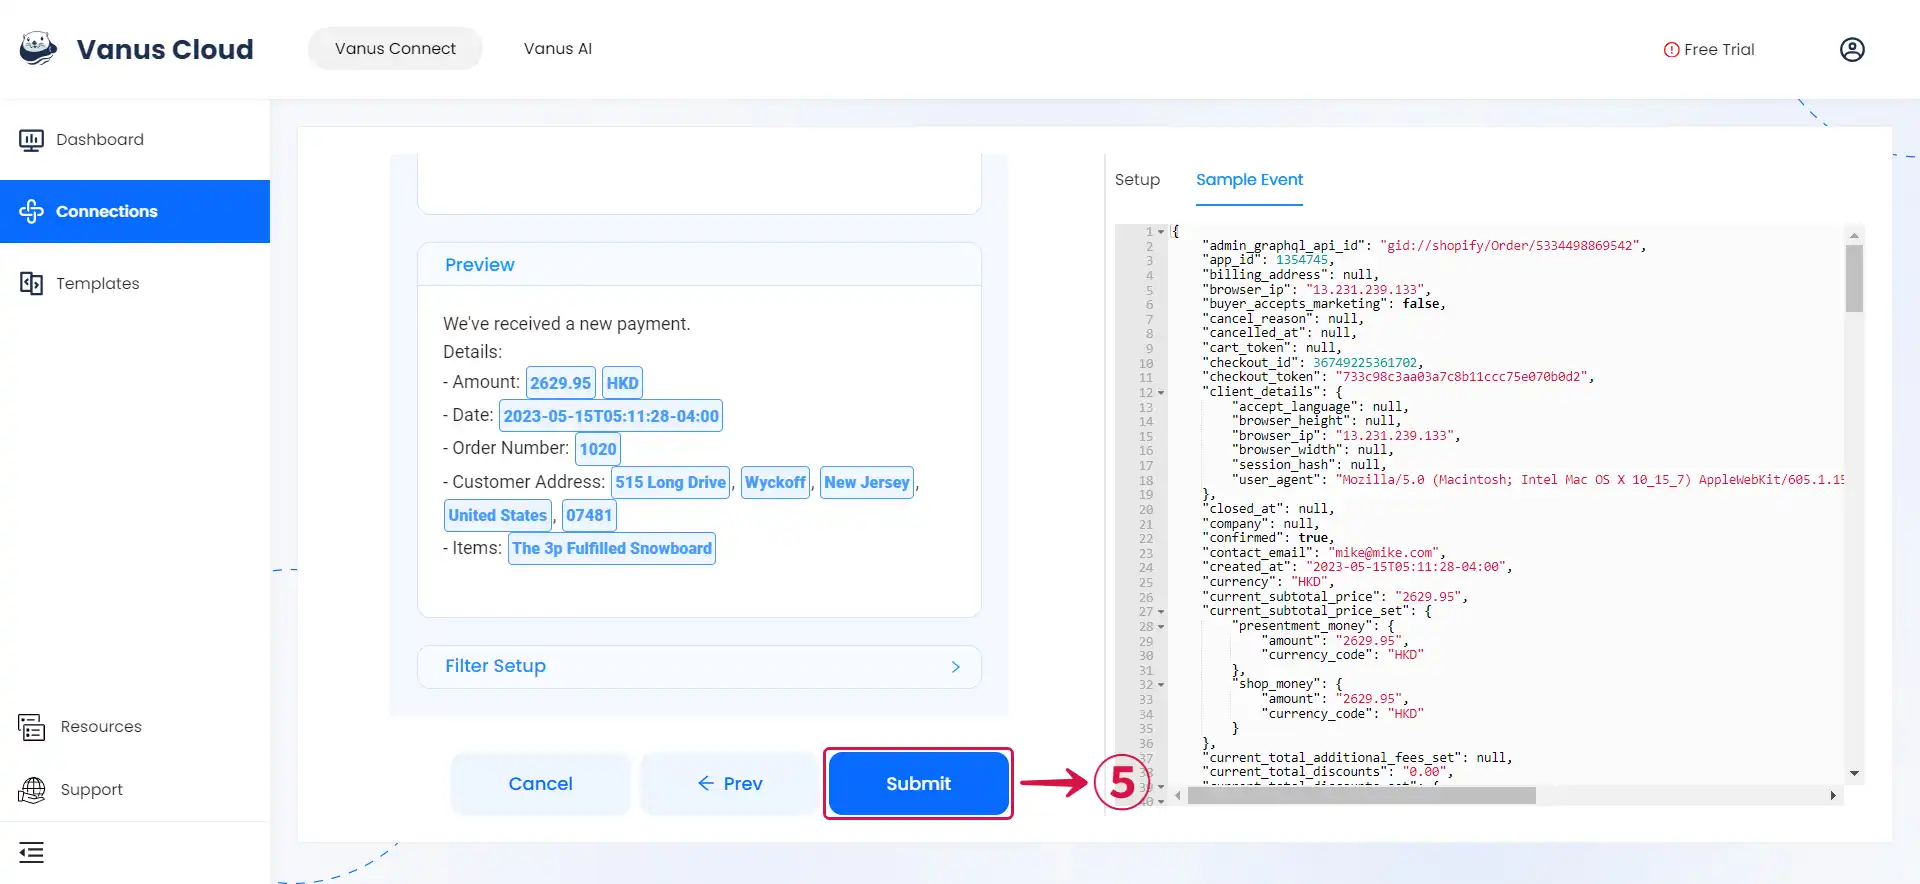Collapse current_subtotal_price_set fold arrow on line 27

1161,612
